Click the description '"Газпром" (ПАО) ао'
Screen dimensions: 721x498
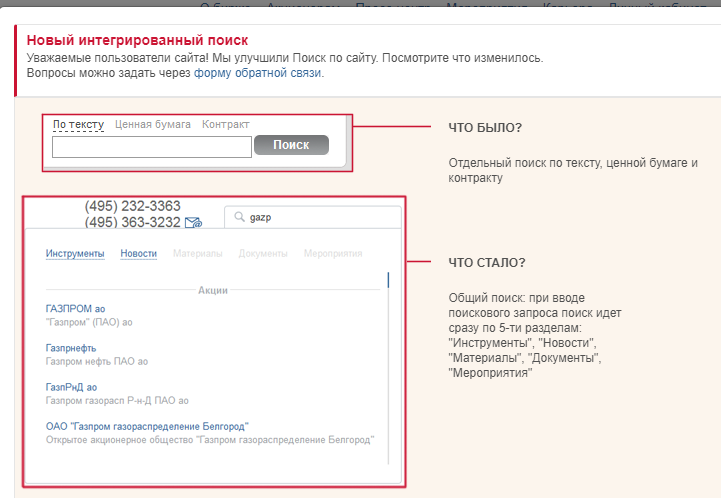click(x=89, y=322)
